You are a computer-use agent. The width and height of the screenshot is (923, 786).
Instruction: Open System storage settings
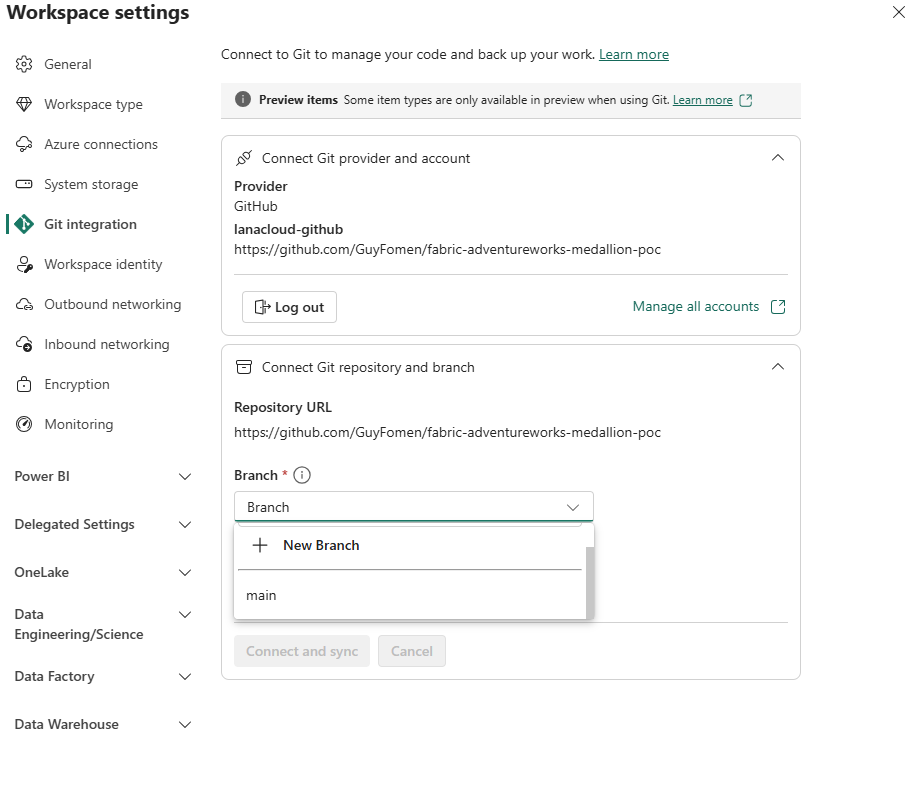(x=91, y=184)
